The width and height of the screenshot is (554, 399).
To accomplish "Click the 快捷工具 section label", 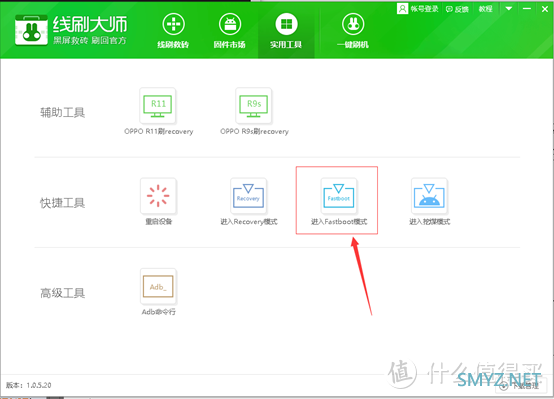I will 63,203.
